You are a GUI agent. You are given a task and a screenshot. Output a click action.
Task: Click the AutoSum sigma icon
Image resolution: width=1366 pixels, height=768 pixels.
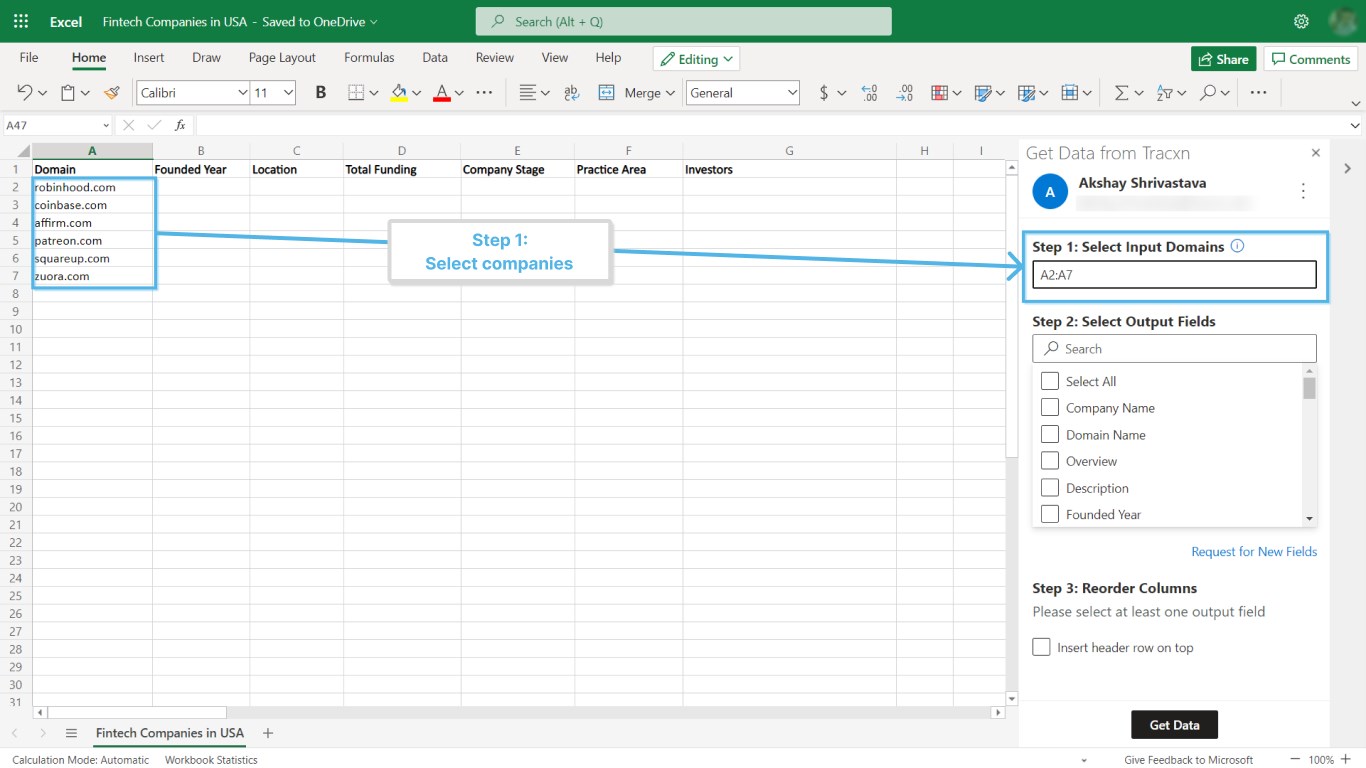[1121, 93]
